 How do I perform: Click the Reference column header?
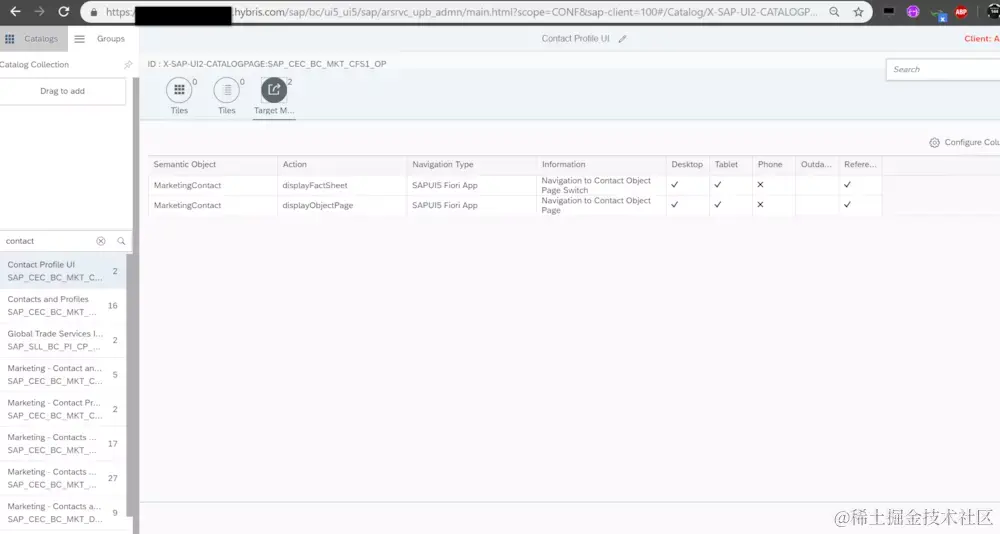[860, 165]
